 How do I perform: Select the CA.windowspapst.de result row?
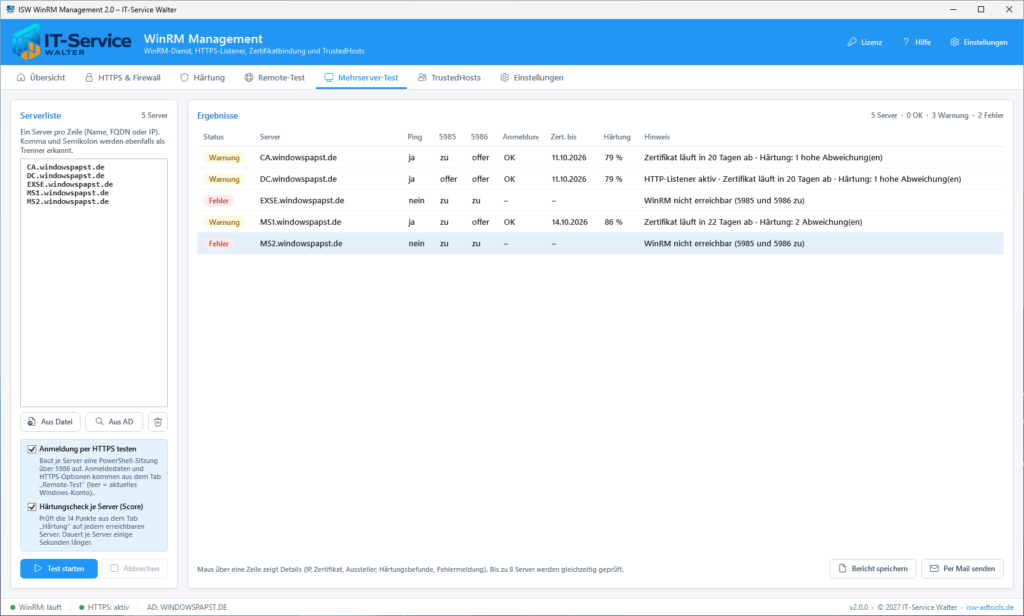pyautogui.click(x=600, y=157)
